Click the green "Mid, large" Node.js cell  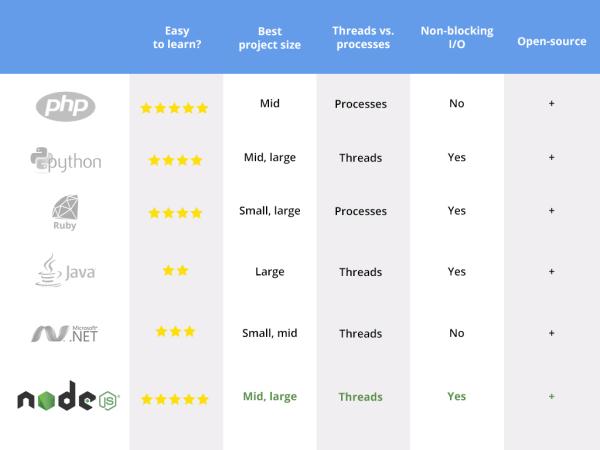[270, 397]
